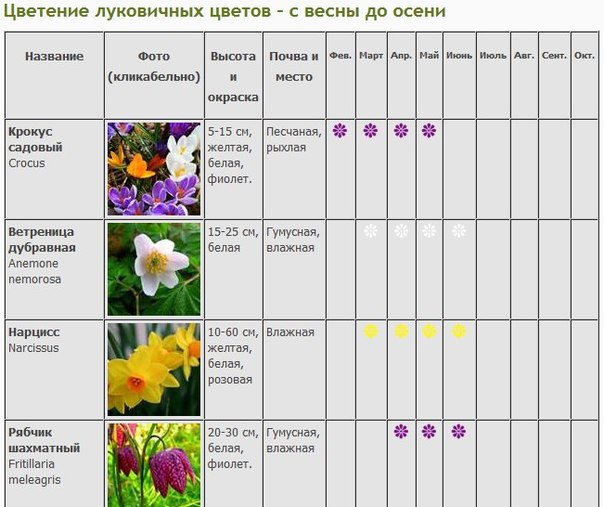Click the white flower icon in anemone June cell

tap(459, 231)
